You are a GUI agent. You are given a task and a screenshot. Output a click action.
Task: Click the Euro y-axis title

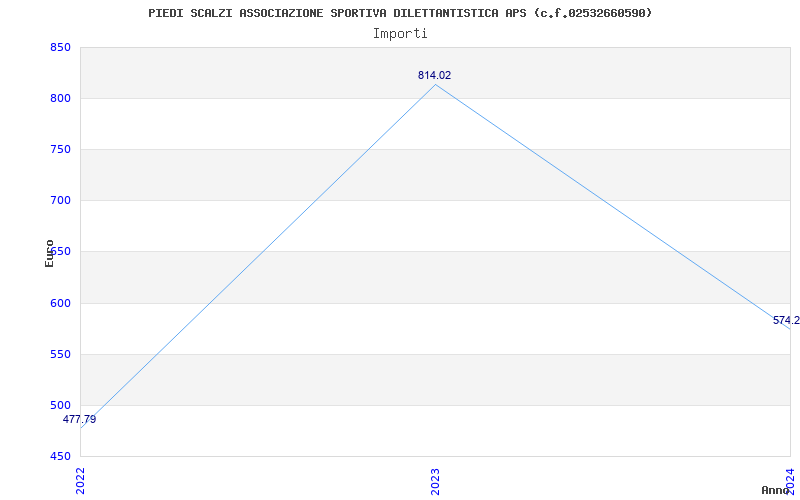click(x=49, y=253)
